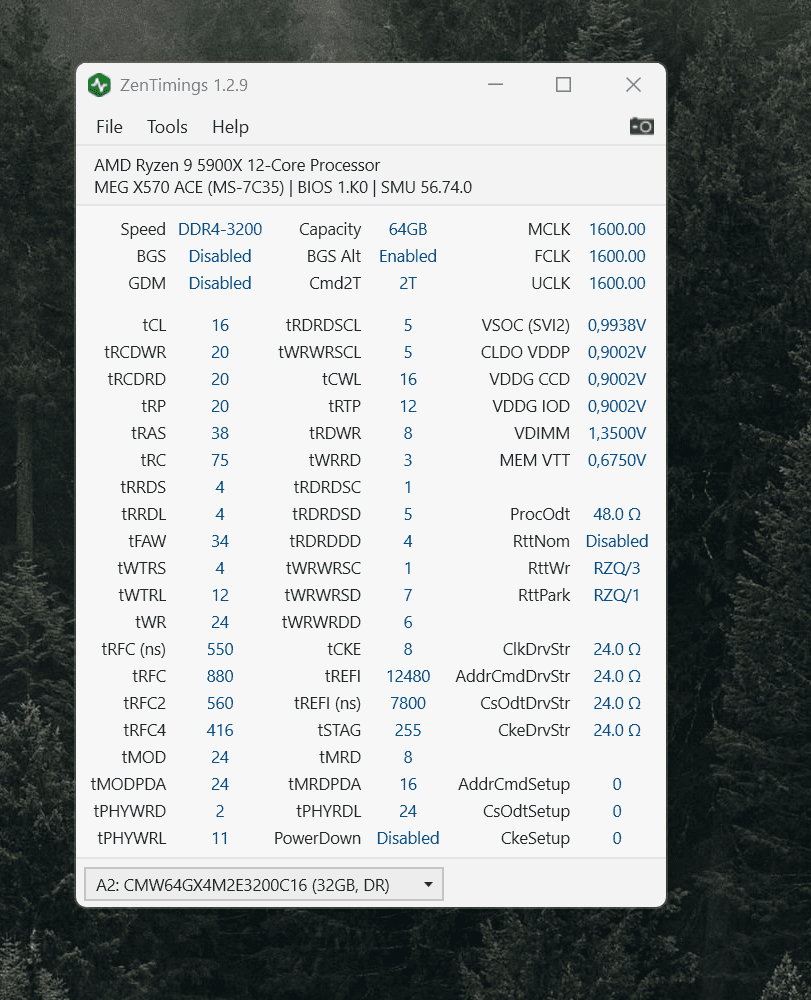Open the Help menu

230,127
